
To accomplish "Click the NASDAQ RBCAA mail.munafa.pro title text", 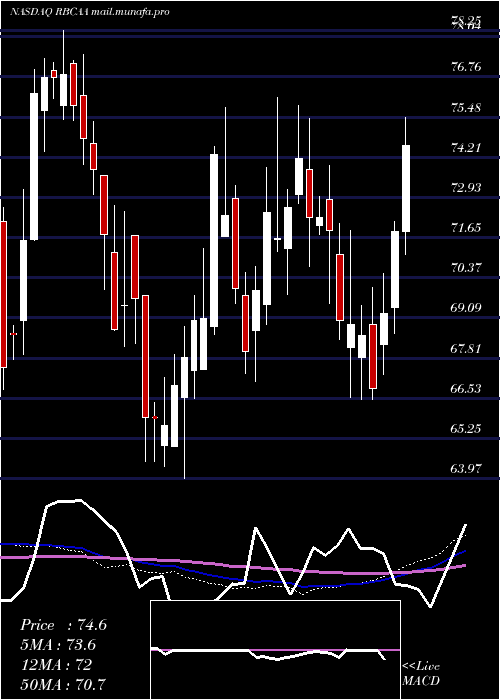I will pos(90,12).
